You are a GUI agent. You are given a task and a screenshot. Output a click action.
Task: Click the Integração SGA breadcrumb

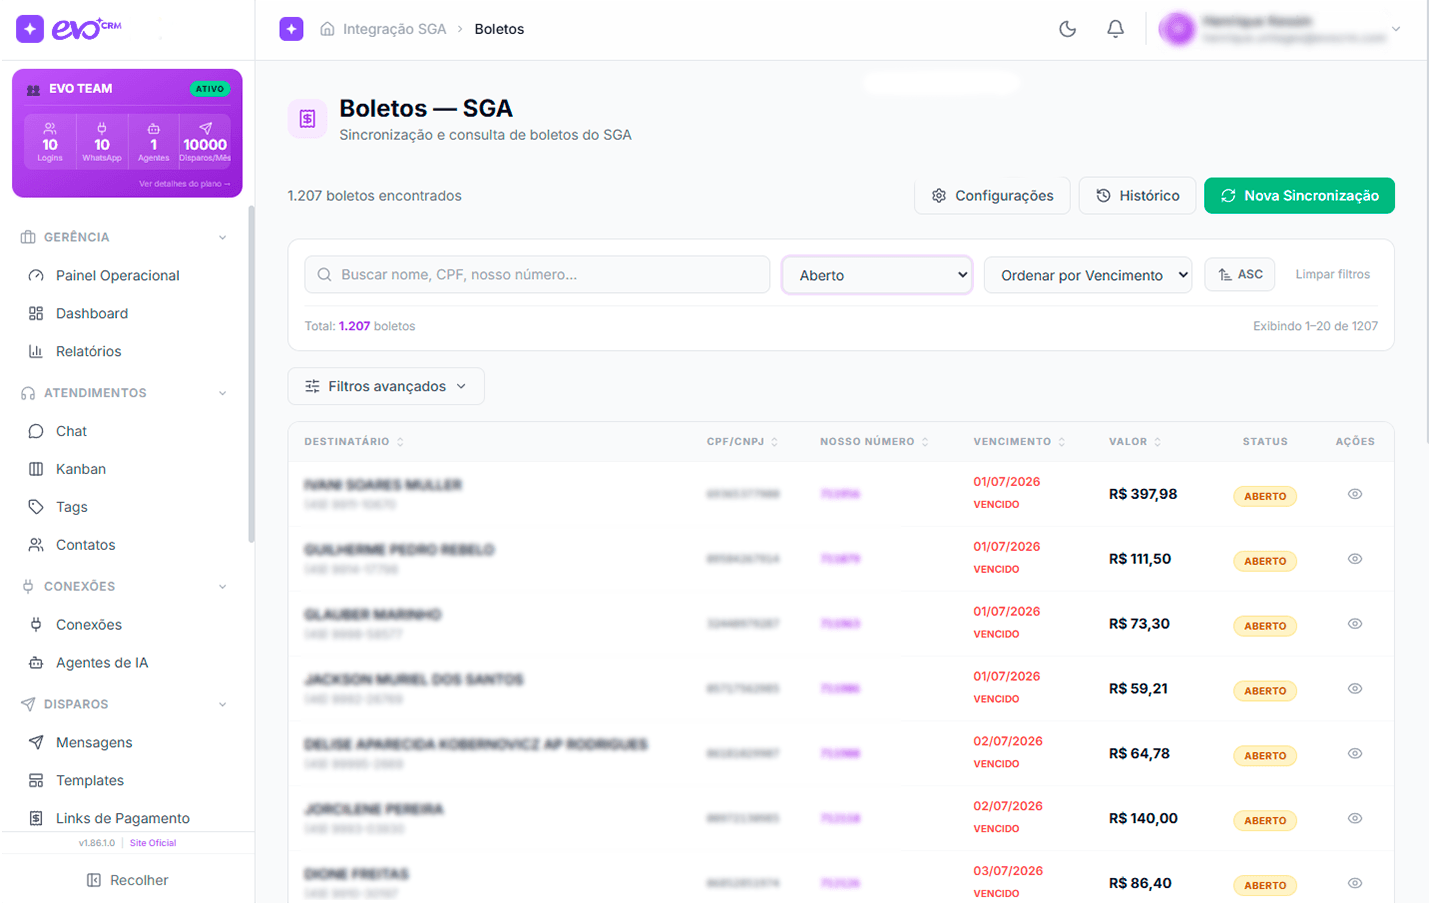pos(394,29)
